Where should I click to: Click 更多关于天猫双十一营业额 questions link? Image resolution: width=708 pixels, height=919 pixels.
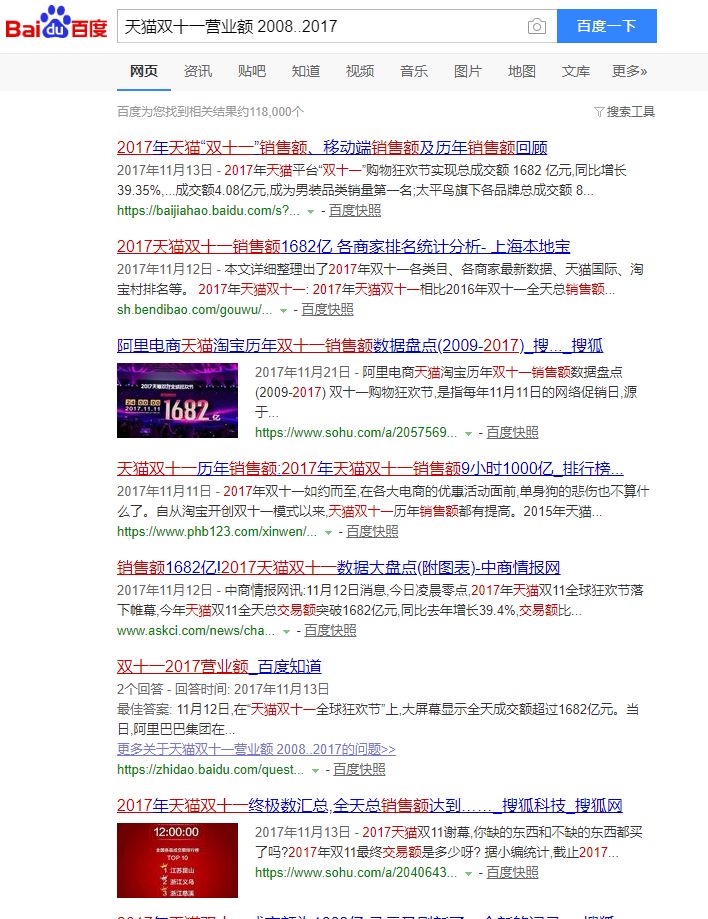(256, 749)
